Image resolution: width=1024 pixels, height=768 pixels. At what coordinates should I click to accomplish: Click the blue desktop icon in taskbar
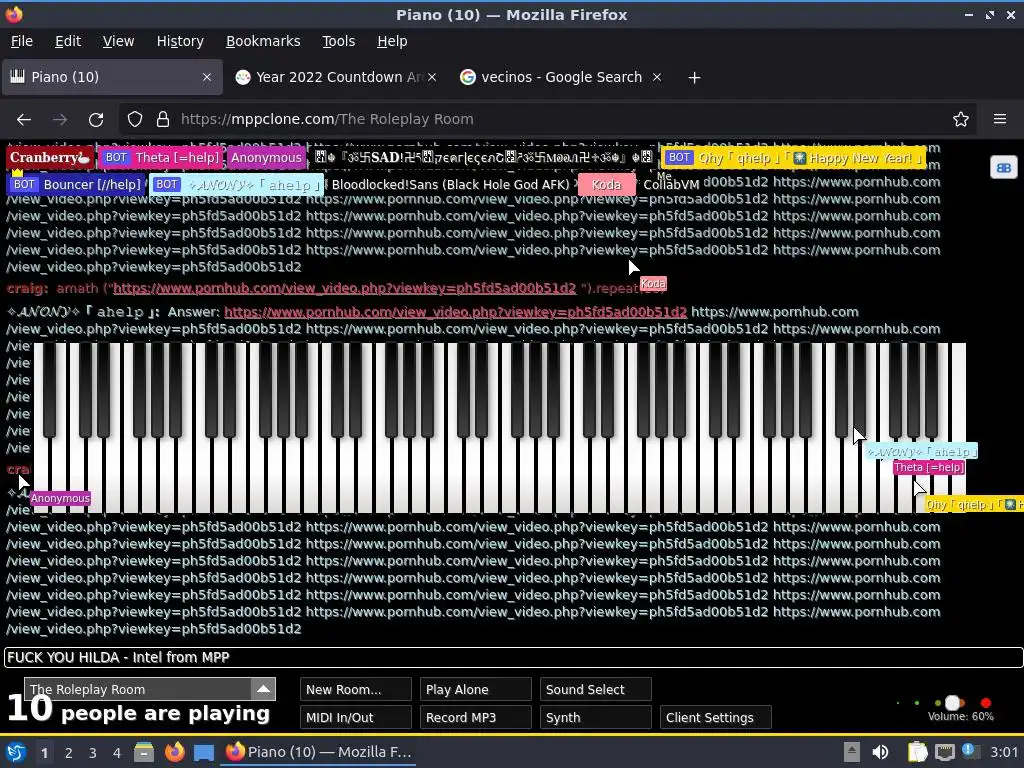[x=204, y=752]
